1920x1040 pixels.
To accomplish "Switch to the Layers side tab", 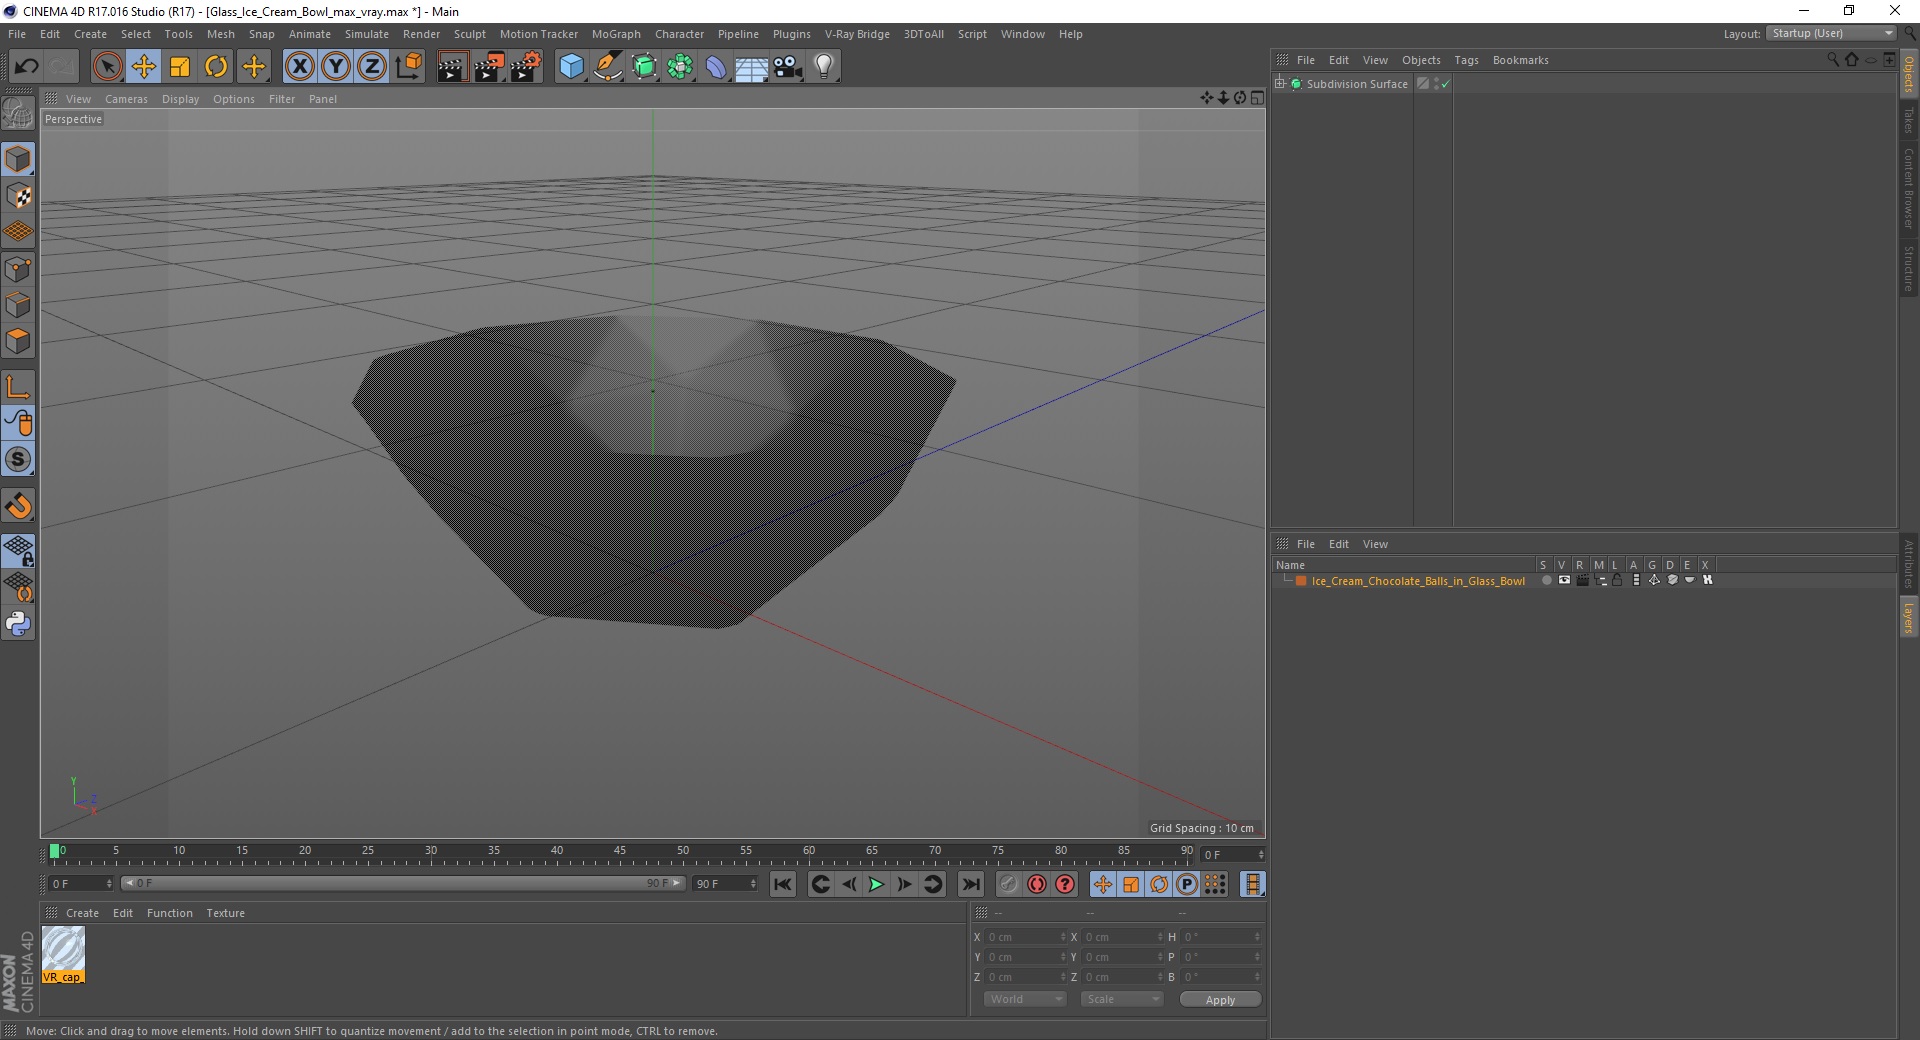I will tap(1908, 618).
